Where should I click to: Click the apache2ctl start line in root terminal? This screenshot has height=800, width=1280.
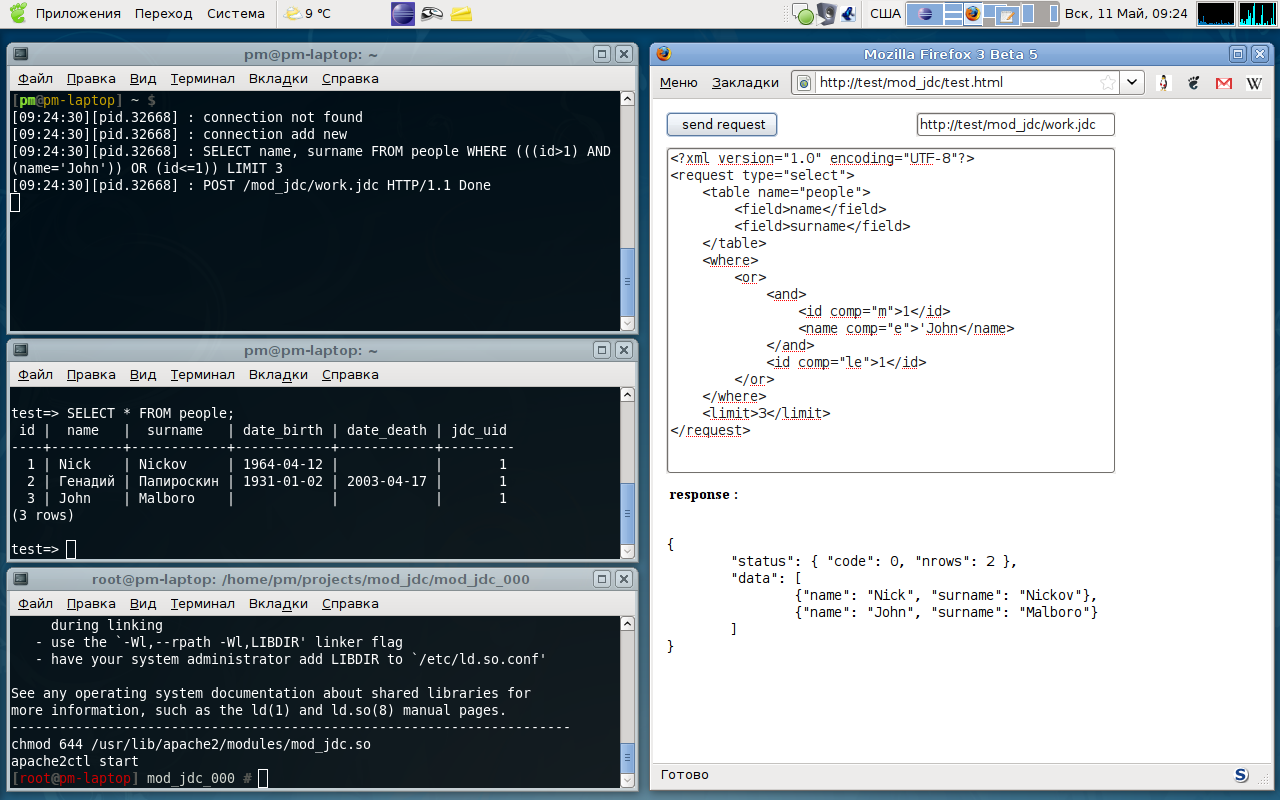[x=75, y=761]
